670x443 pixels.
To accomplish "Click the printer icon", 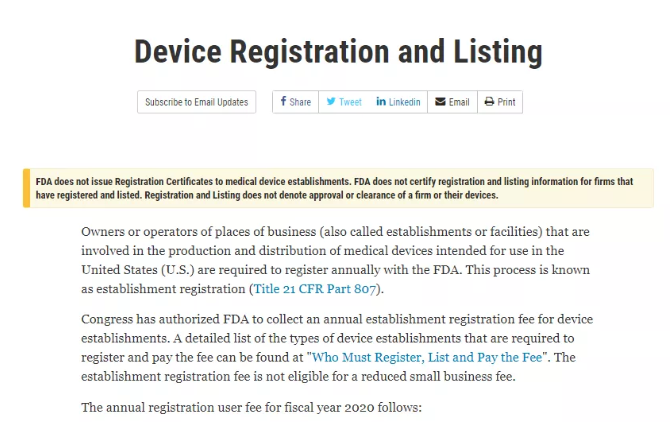I will 489,102.
